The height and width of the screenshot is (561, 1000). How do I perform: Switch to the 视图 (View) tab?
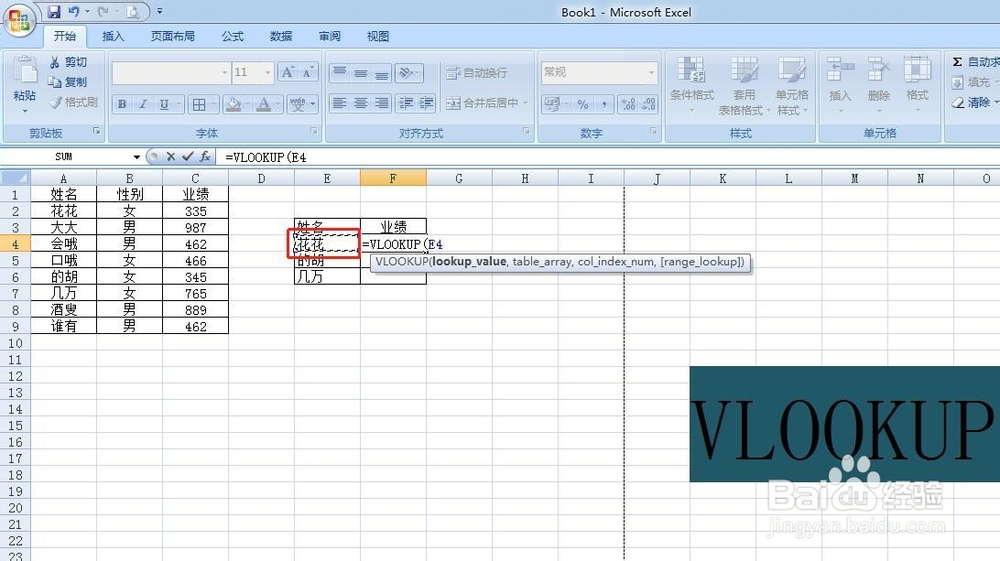tap(378, 36)
